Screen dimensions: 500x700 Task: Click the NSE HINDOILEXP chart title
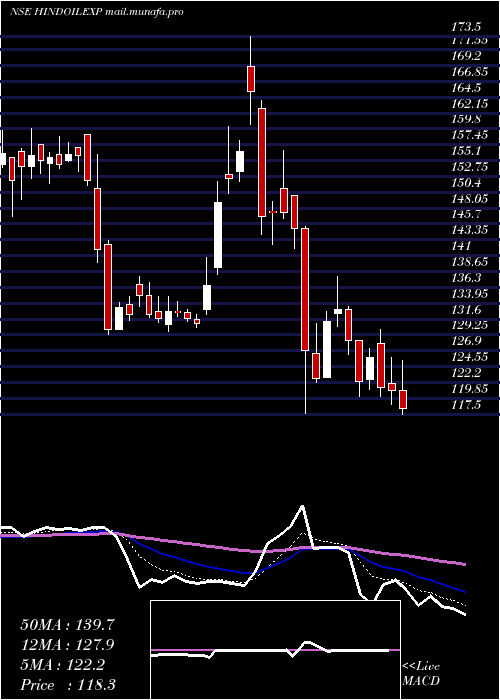97,12
